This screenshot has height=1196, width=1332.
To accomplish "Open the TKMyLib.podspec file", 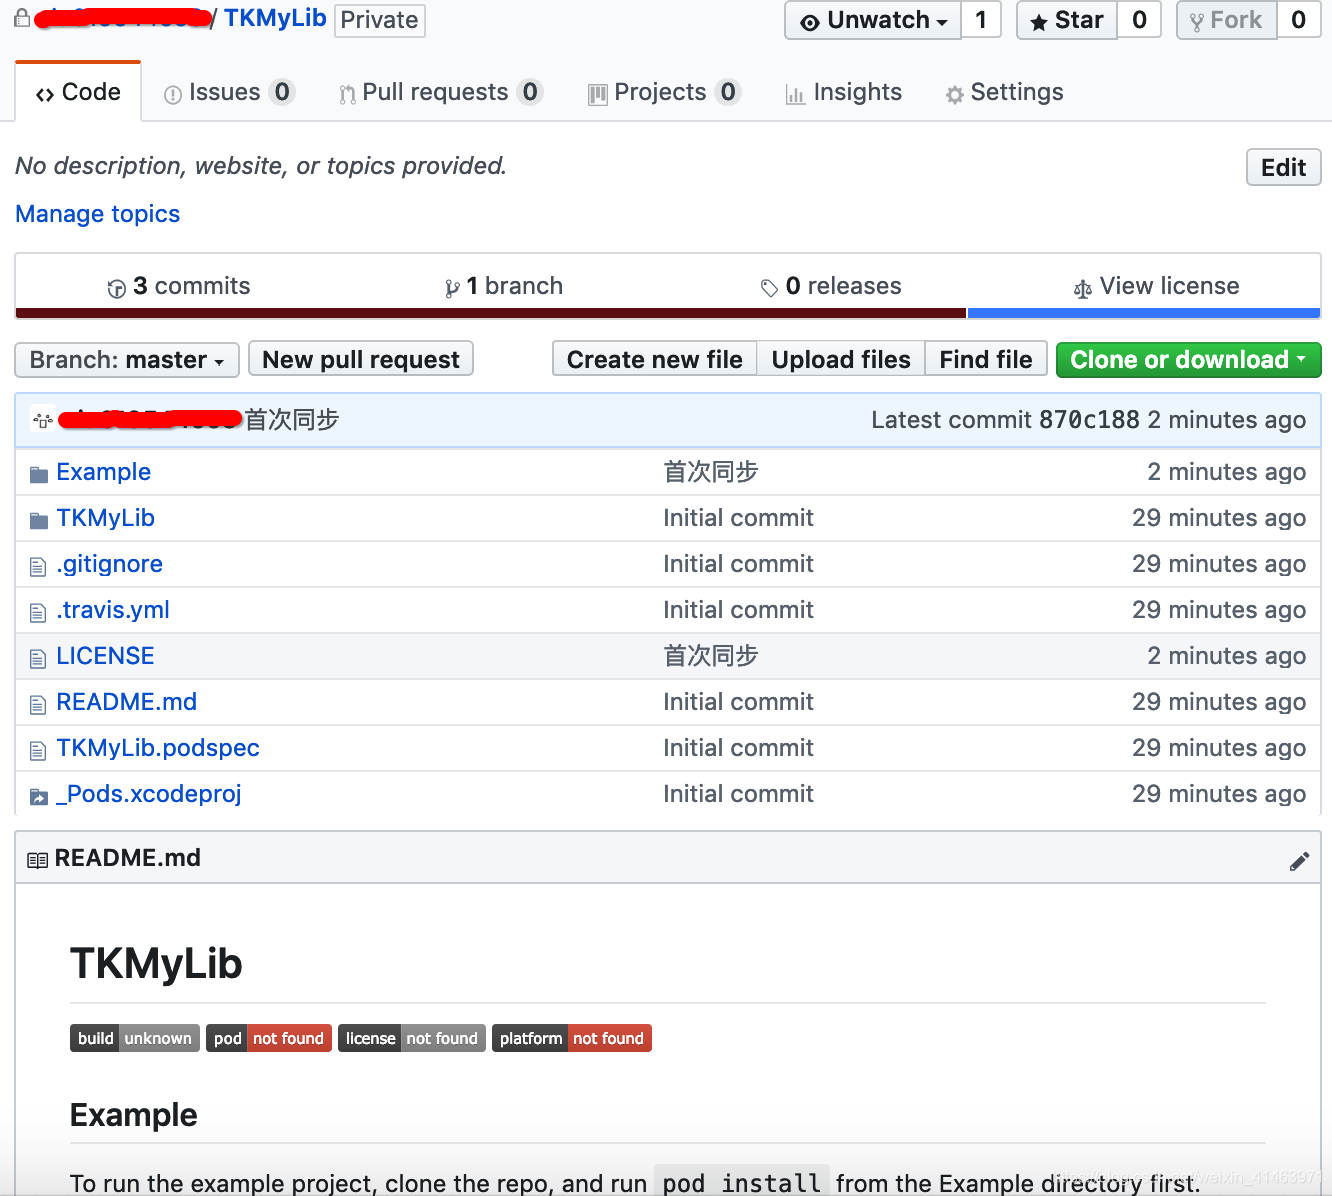I will pyautogui.click(x=158, y=748).
